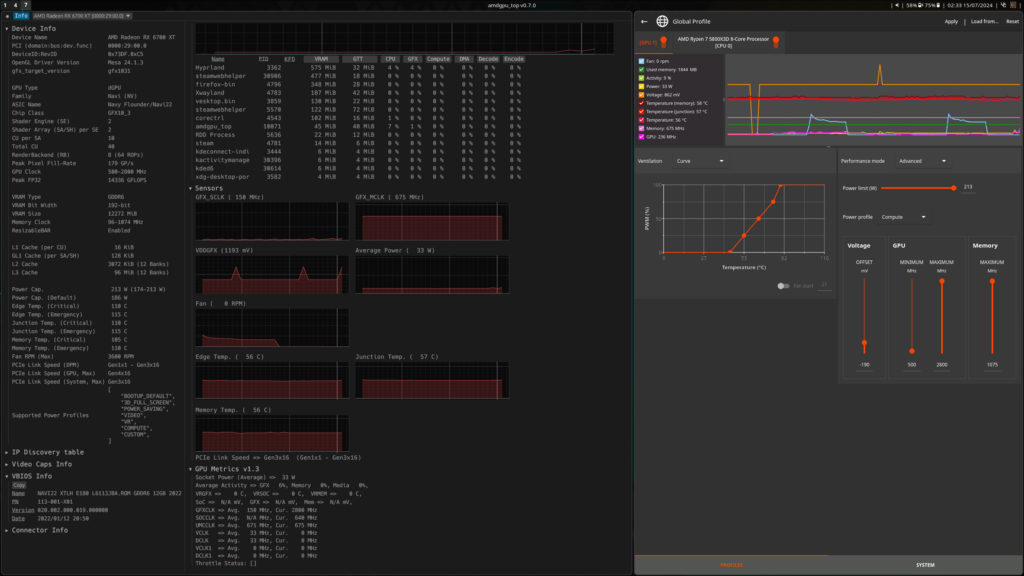Sort process list by VRAM column
The height and width of the screenshot is (576, 1024).
point(321,59)
